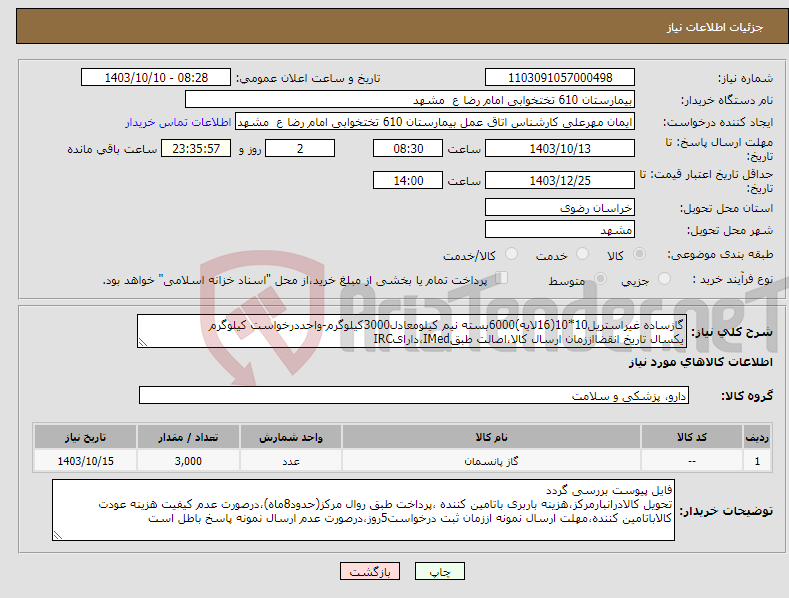
Task: Click the item code cell showing --
Action: (692, 461)
